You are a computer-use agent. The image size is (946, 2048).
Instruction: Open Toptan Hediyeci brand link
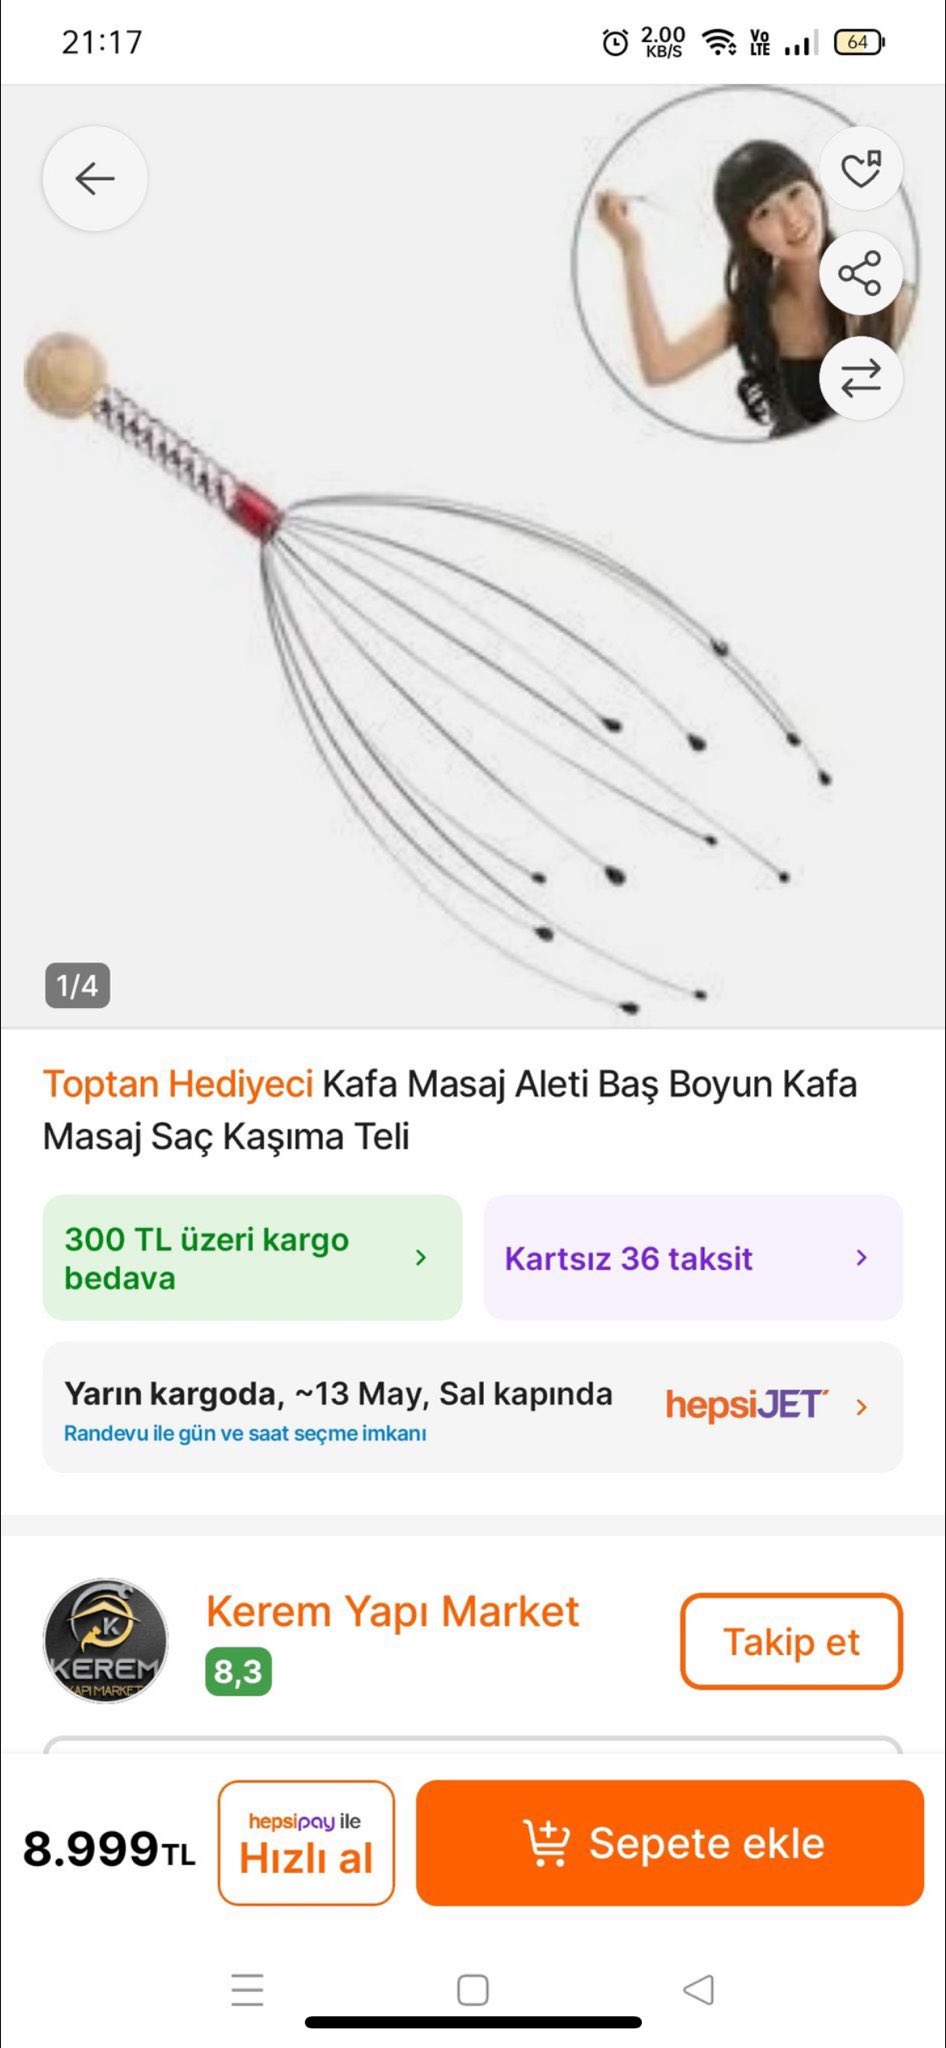[178, 1084]
